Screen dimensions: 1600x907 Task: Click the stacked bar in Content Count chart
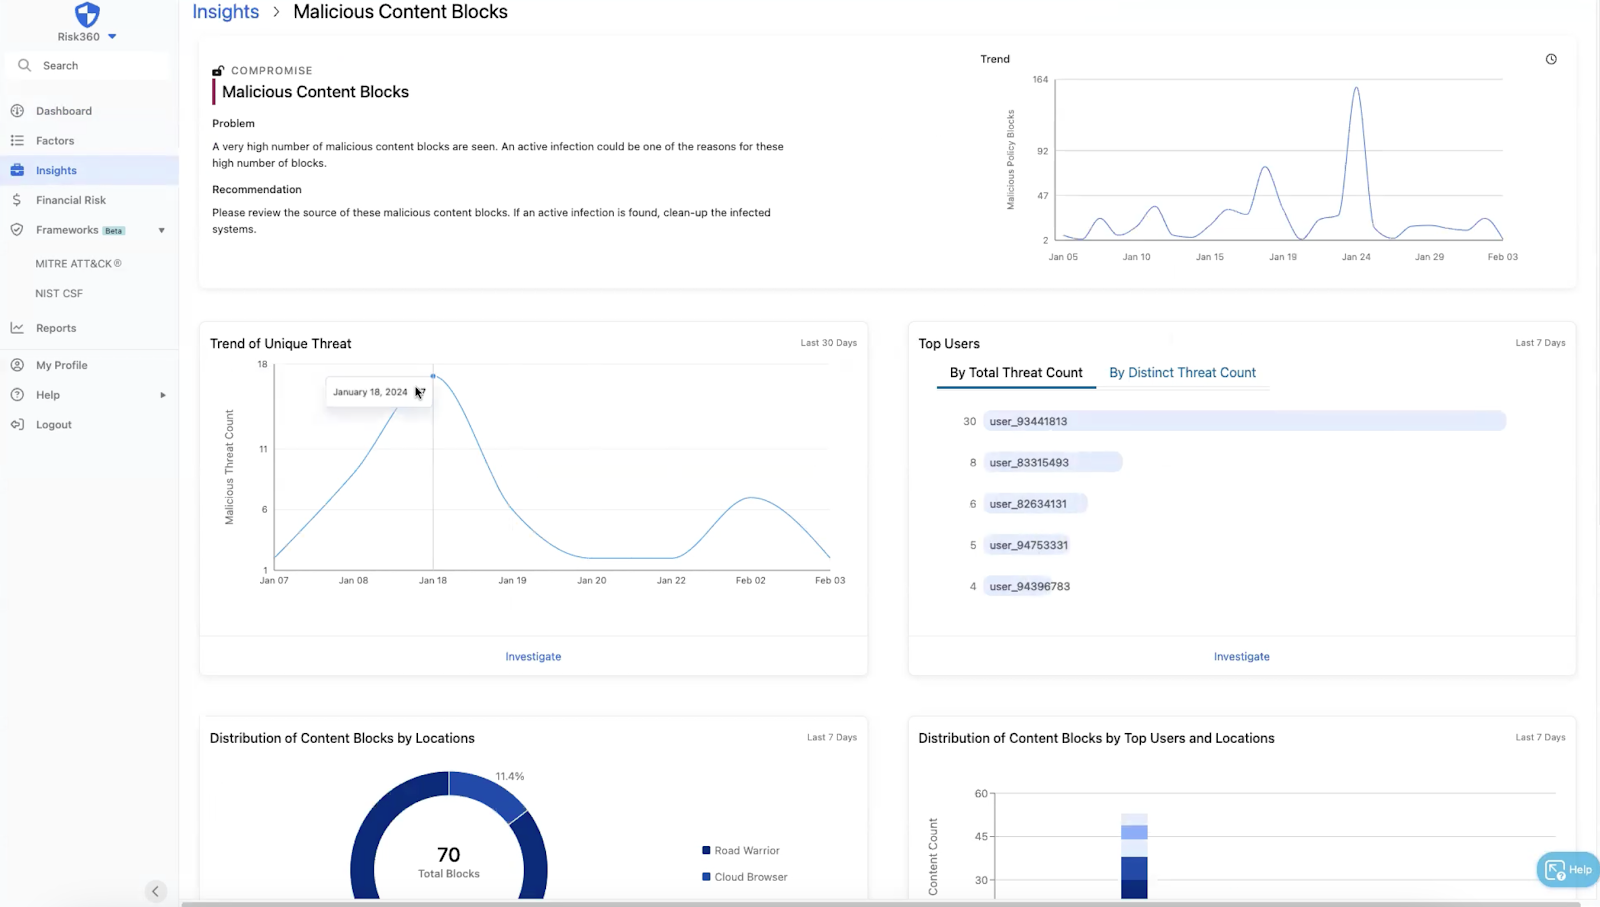1134,856
